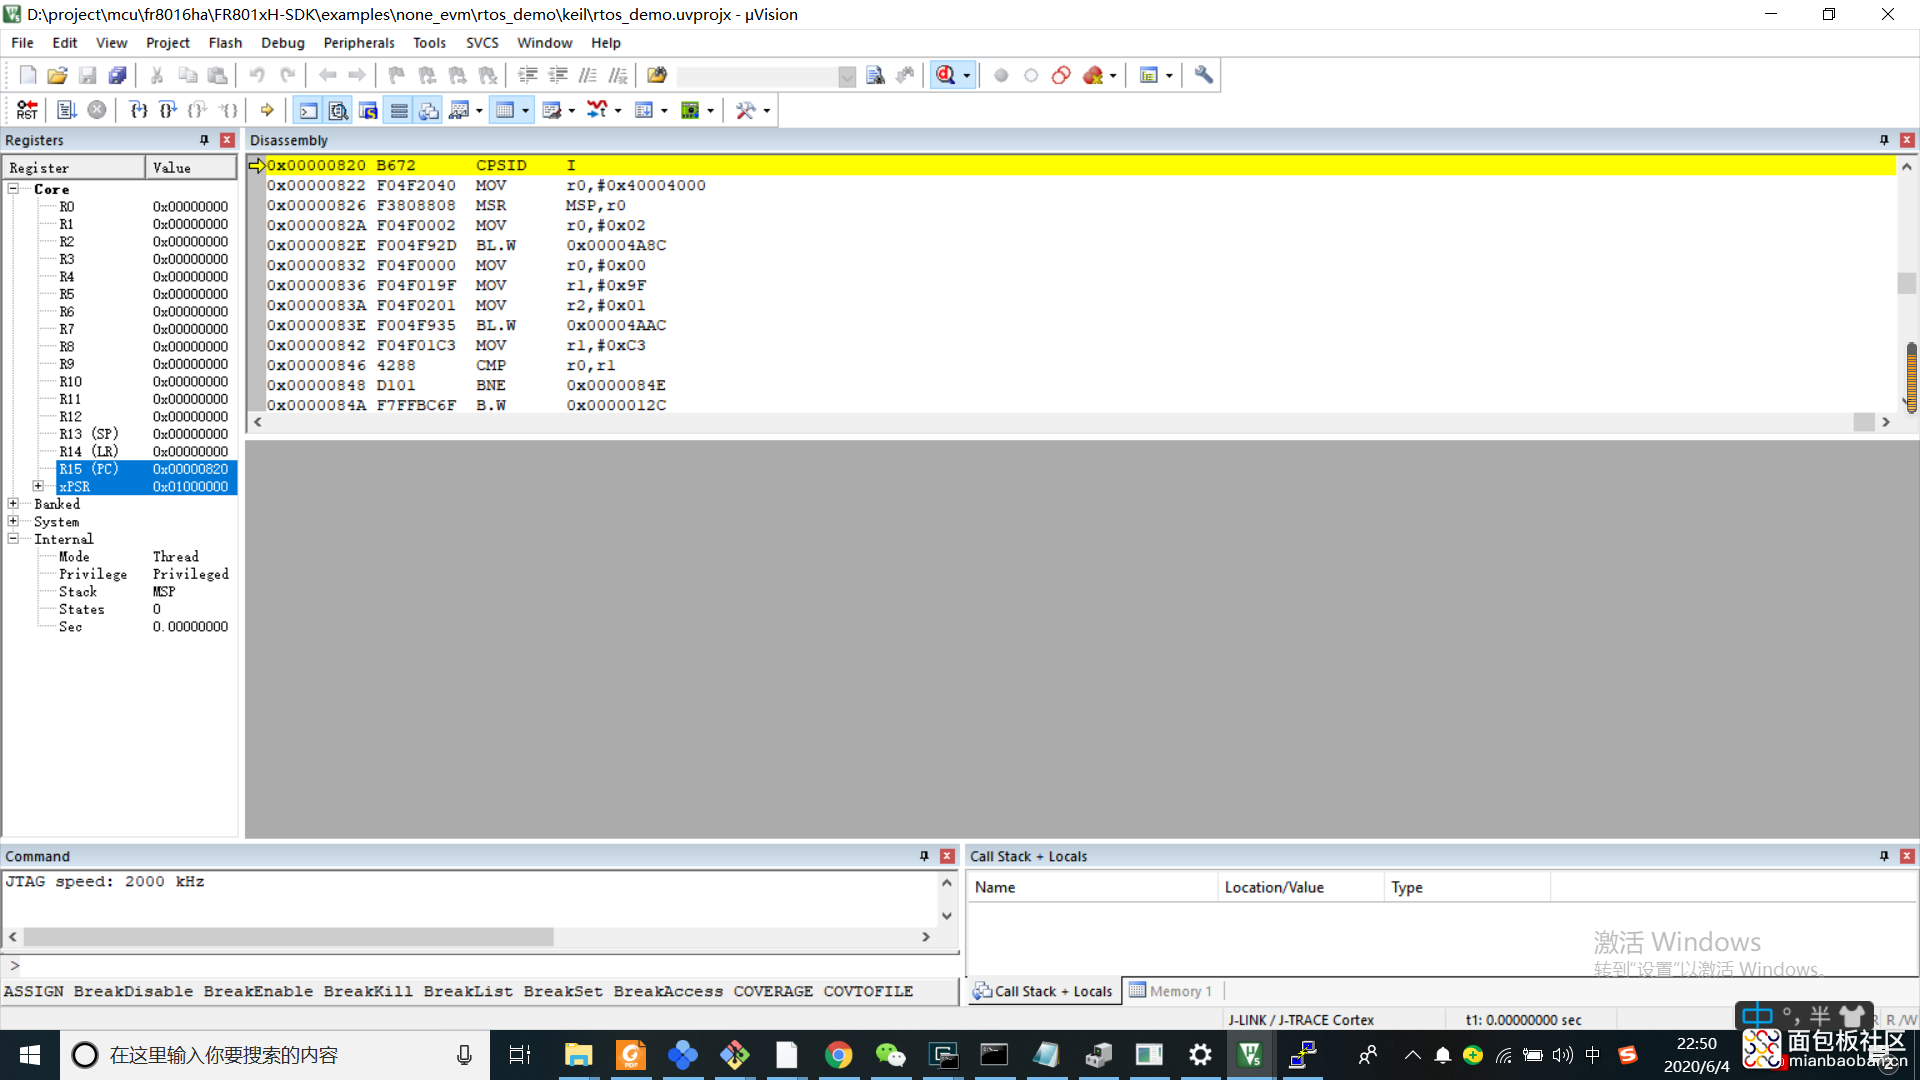This screenshot has width=1920, height=1080.
Task: Select the R15 (PC) register row
Action: (x=146, y=469)
